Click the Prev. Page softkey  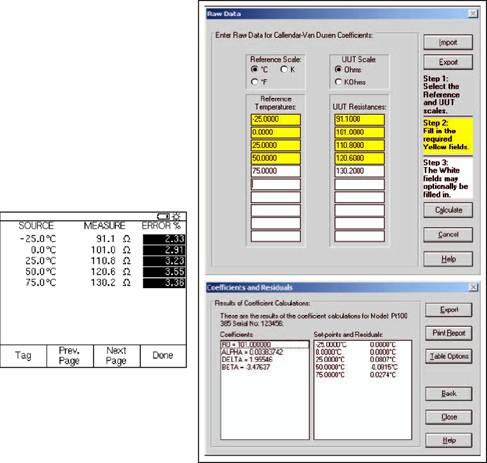tap(69, 356)
